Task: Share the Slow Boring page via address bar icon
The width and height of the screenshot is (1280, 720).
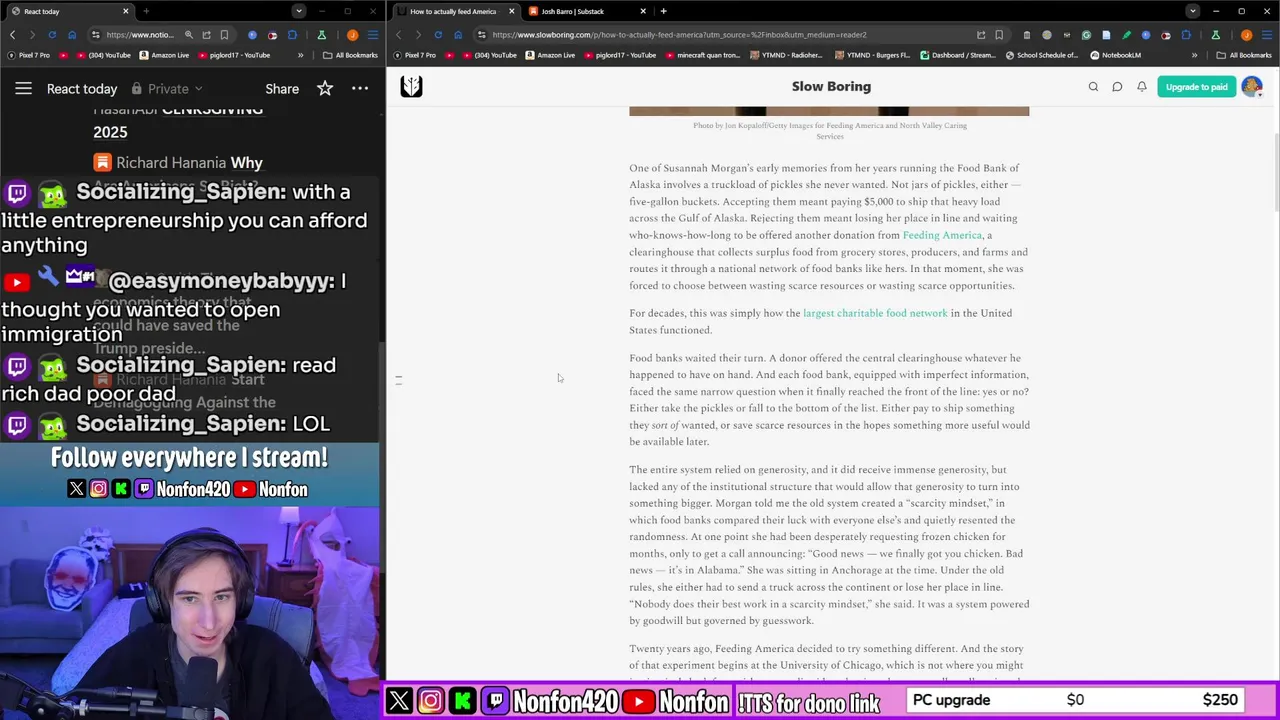Action: (981, 35)
